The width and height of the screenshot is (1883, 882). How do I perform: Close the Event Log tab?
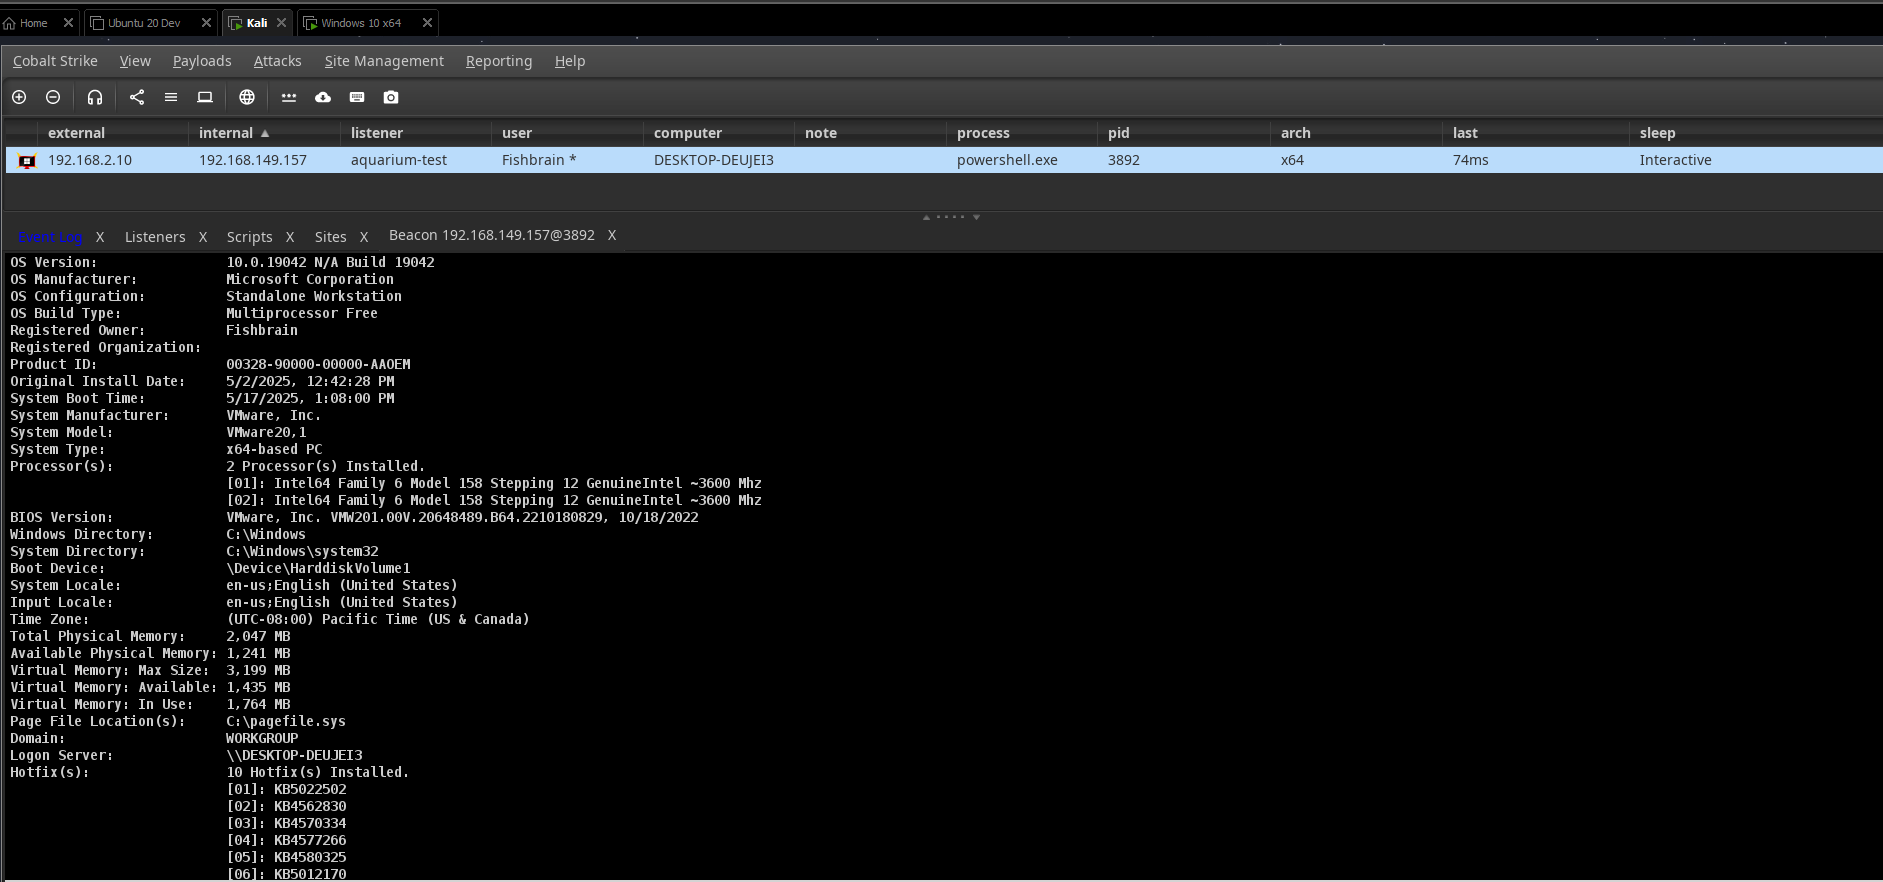pos(100,237)
